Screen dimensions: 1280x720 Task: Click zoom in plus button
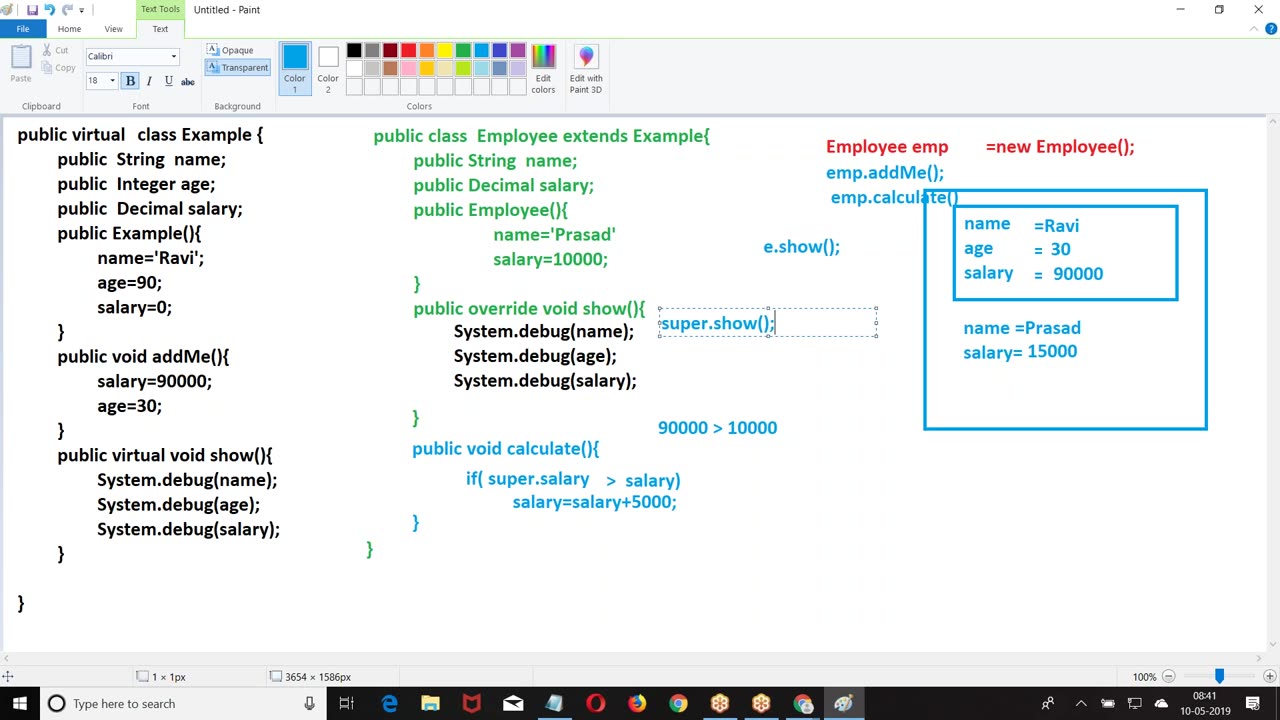click(1270, 677)
